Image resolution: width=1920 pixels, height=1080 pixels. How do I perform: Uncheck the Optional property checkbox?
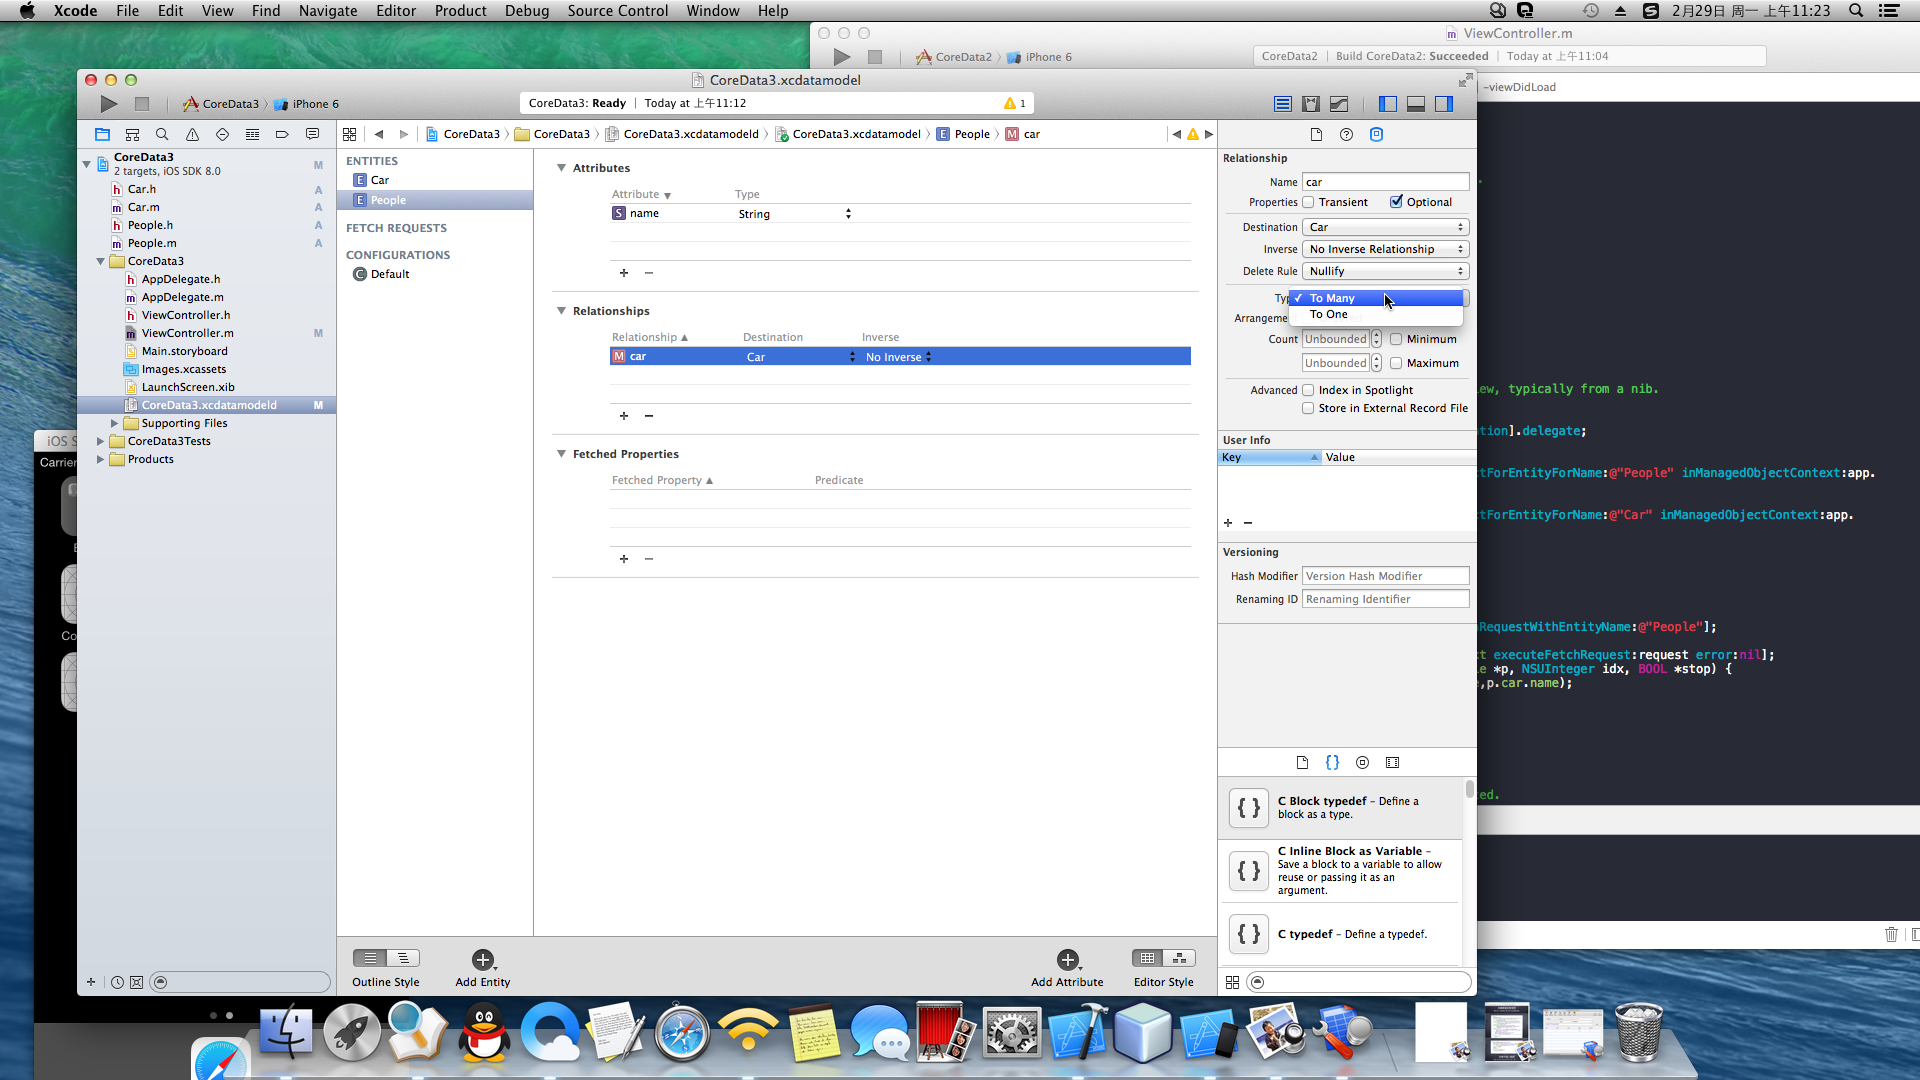click(1396, 202)
